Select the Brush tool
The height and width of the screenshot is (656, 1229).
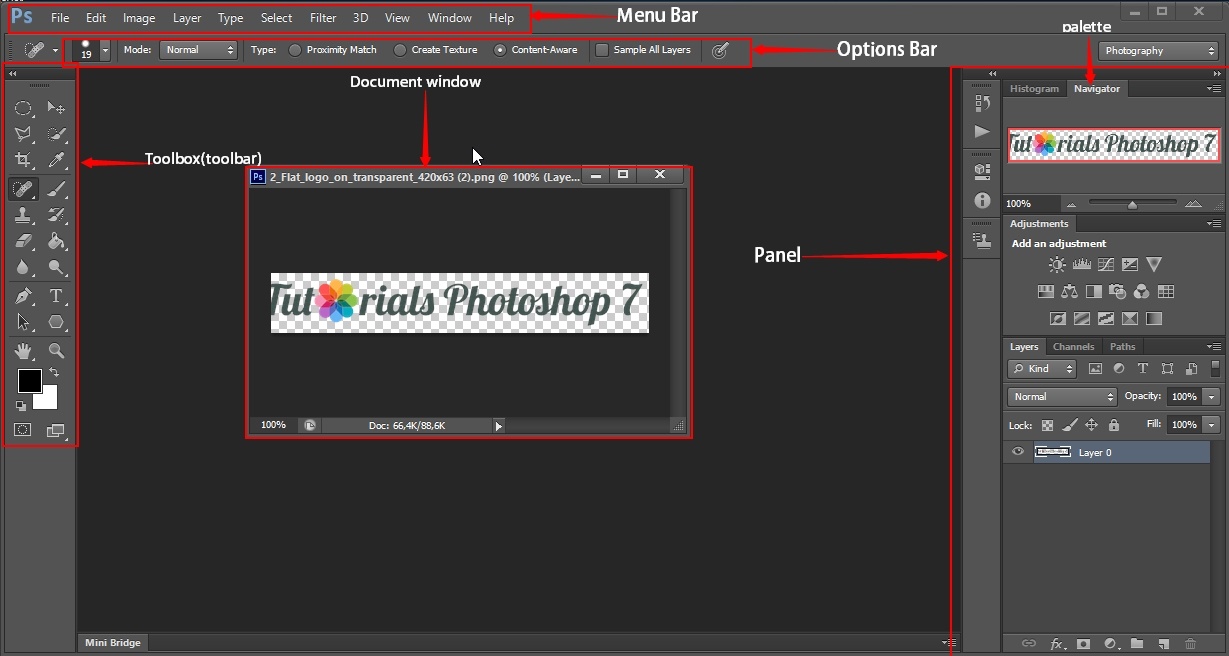click(57, 188)
